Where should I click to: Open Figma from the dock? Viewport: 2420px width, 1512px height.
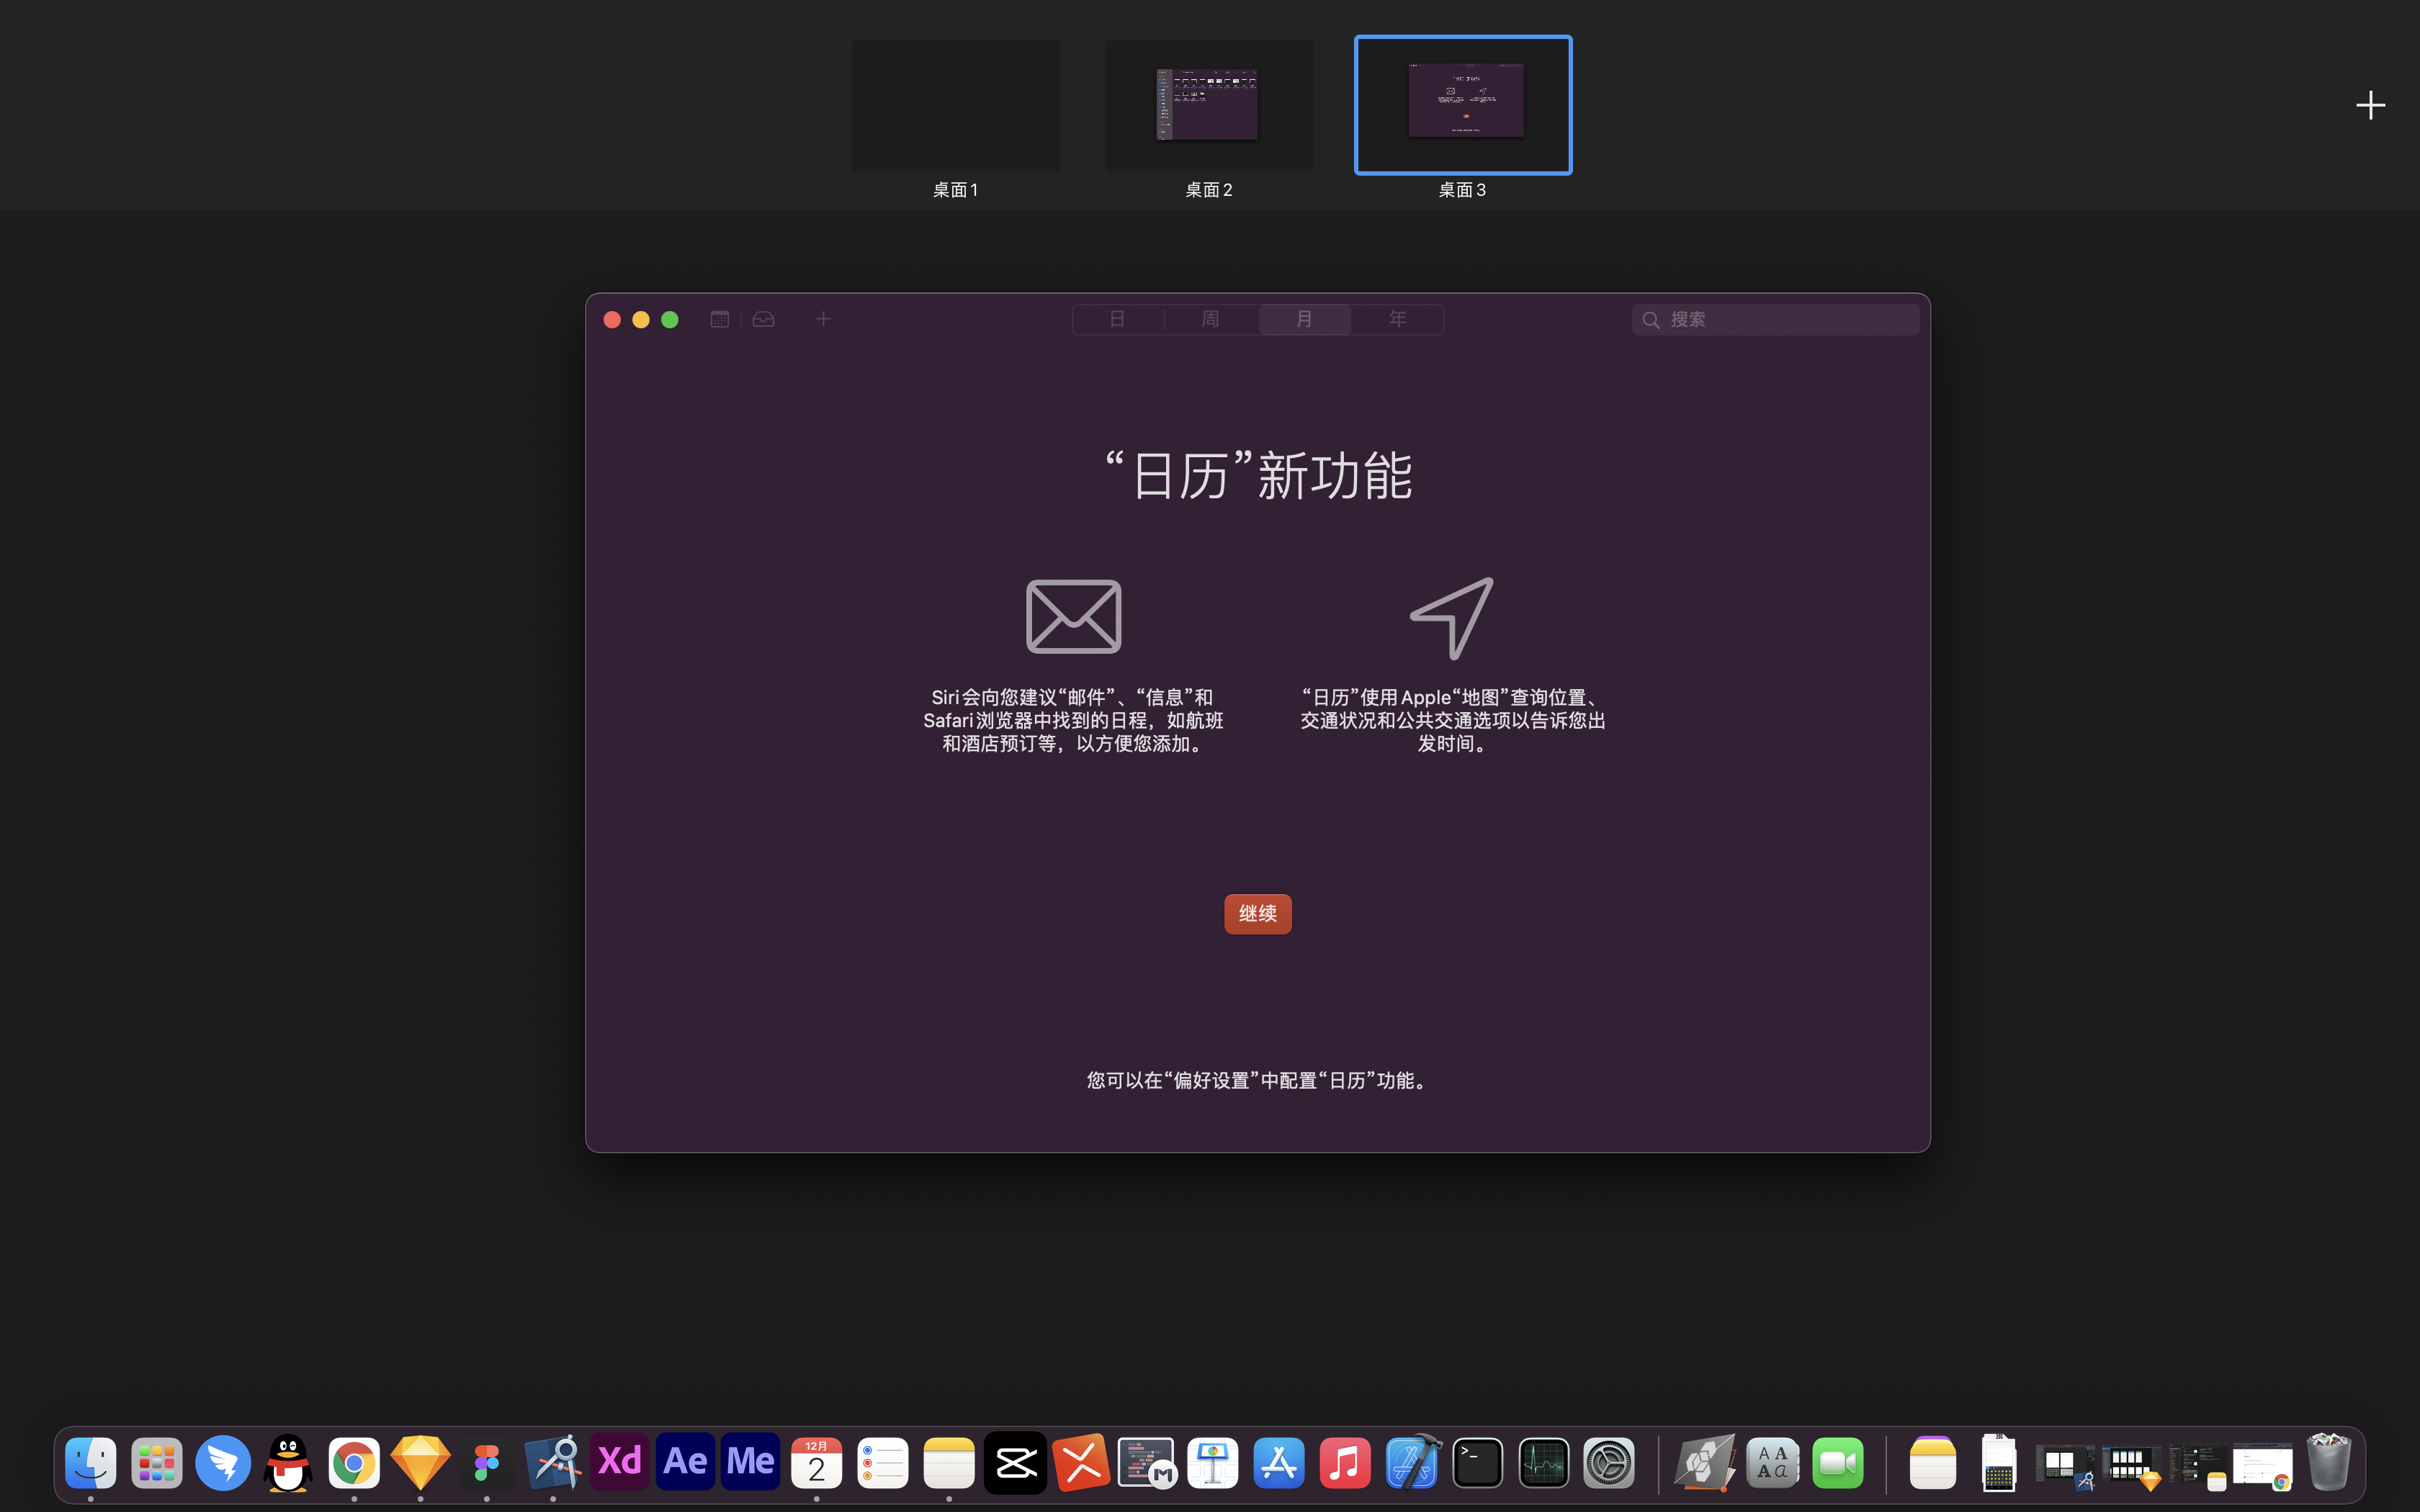tap(487, 1463)
